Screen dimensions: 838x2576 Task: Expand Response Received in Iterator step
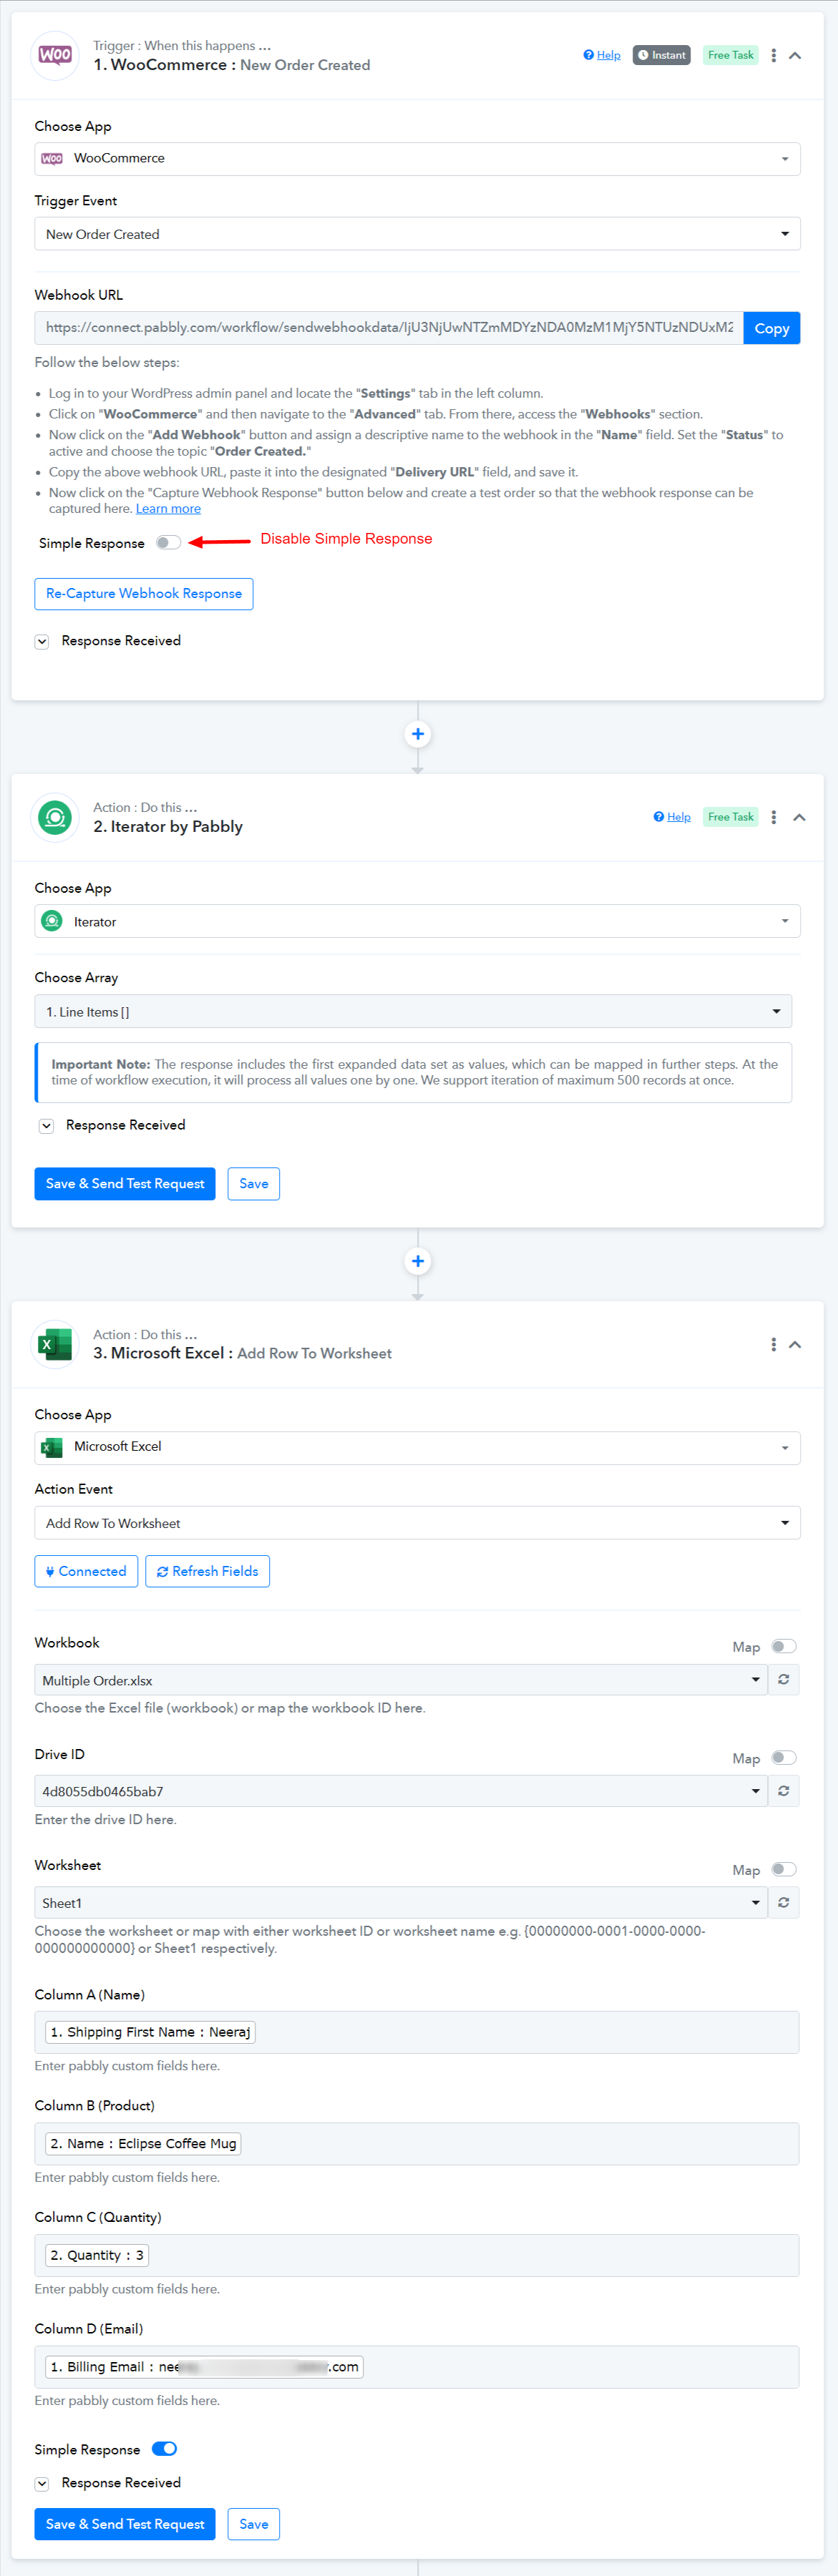(46, 1126)
